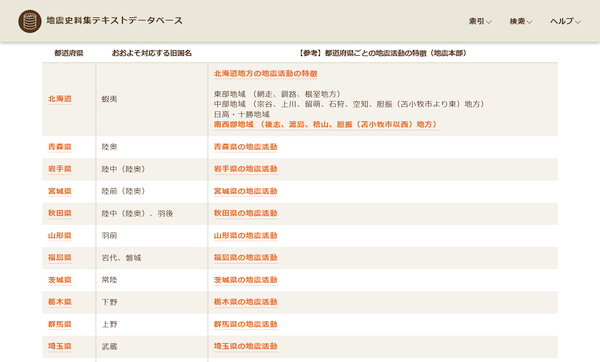
Task: Select the old province name 常陸
Action: point(109,280)
